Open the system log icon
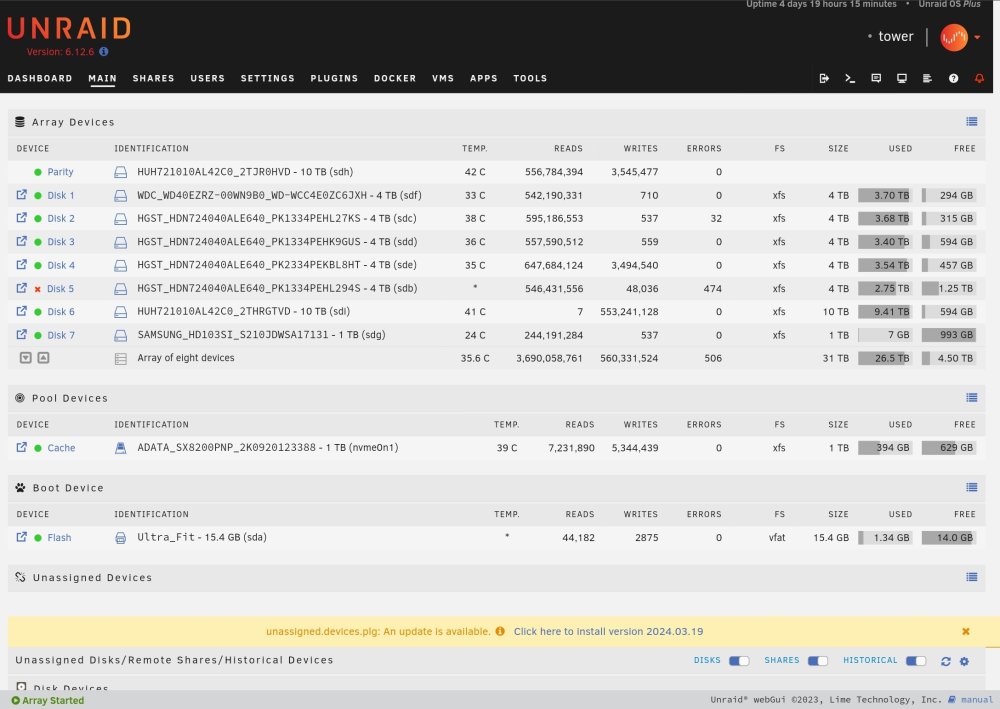This screenshot has width=1000, height=709. pyautogui.click(x=927, y=78)
